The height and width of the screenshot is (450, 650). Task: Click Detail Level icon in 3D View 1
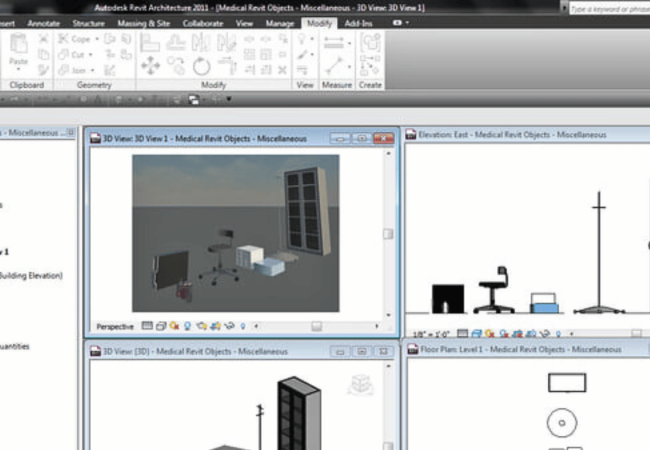[x=147, y=326]
